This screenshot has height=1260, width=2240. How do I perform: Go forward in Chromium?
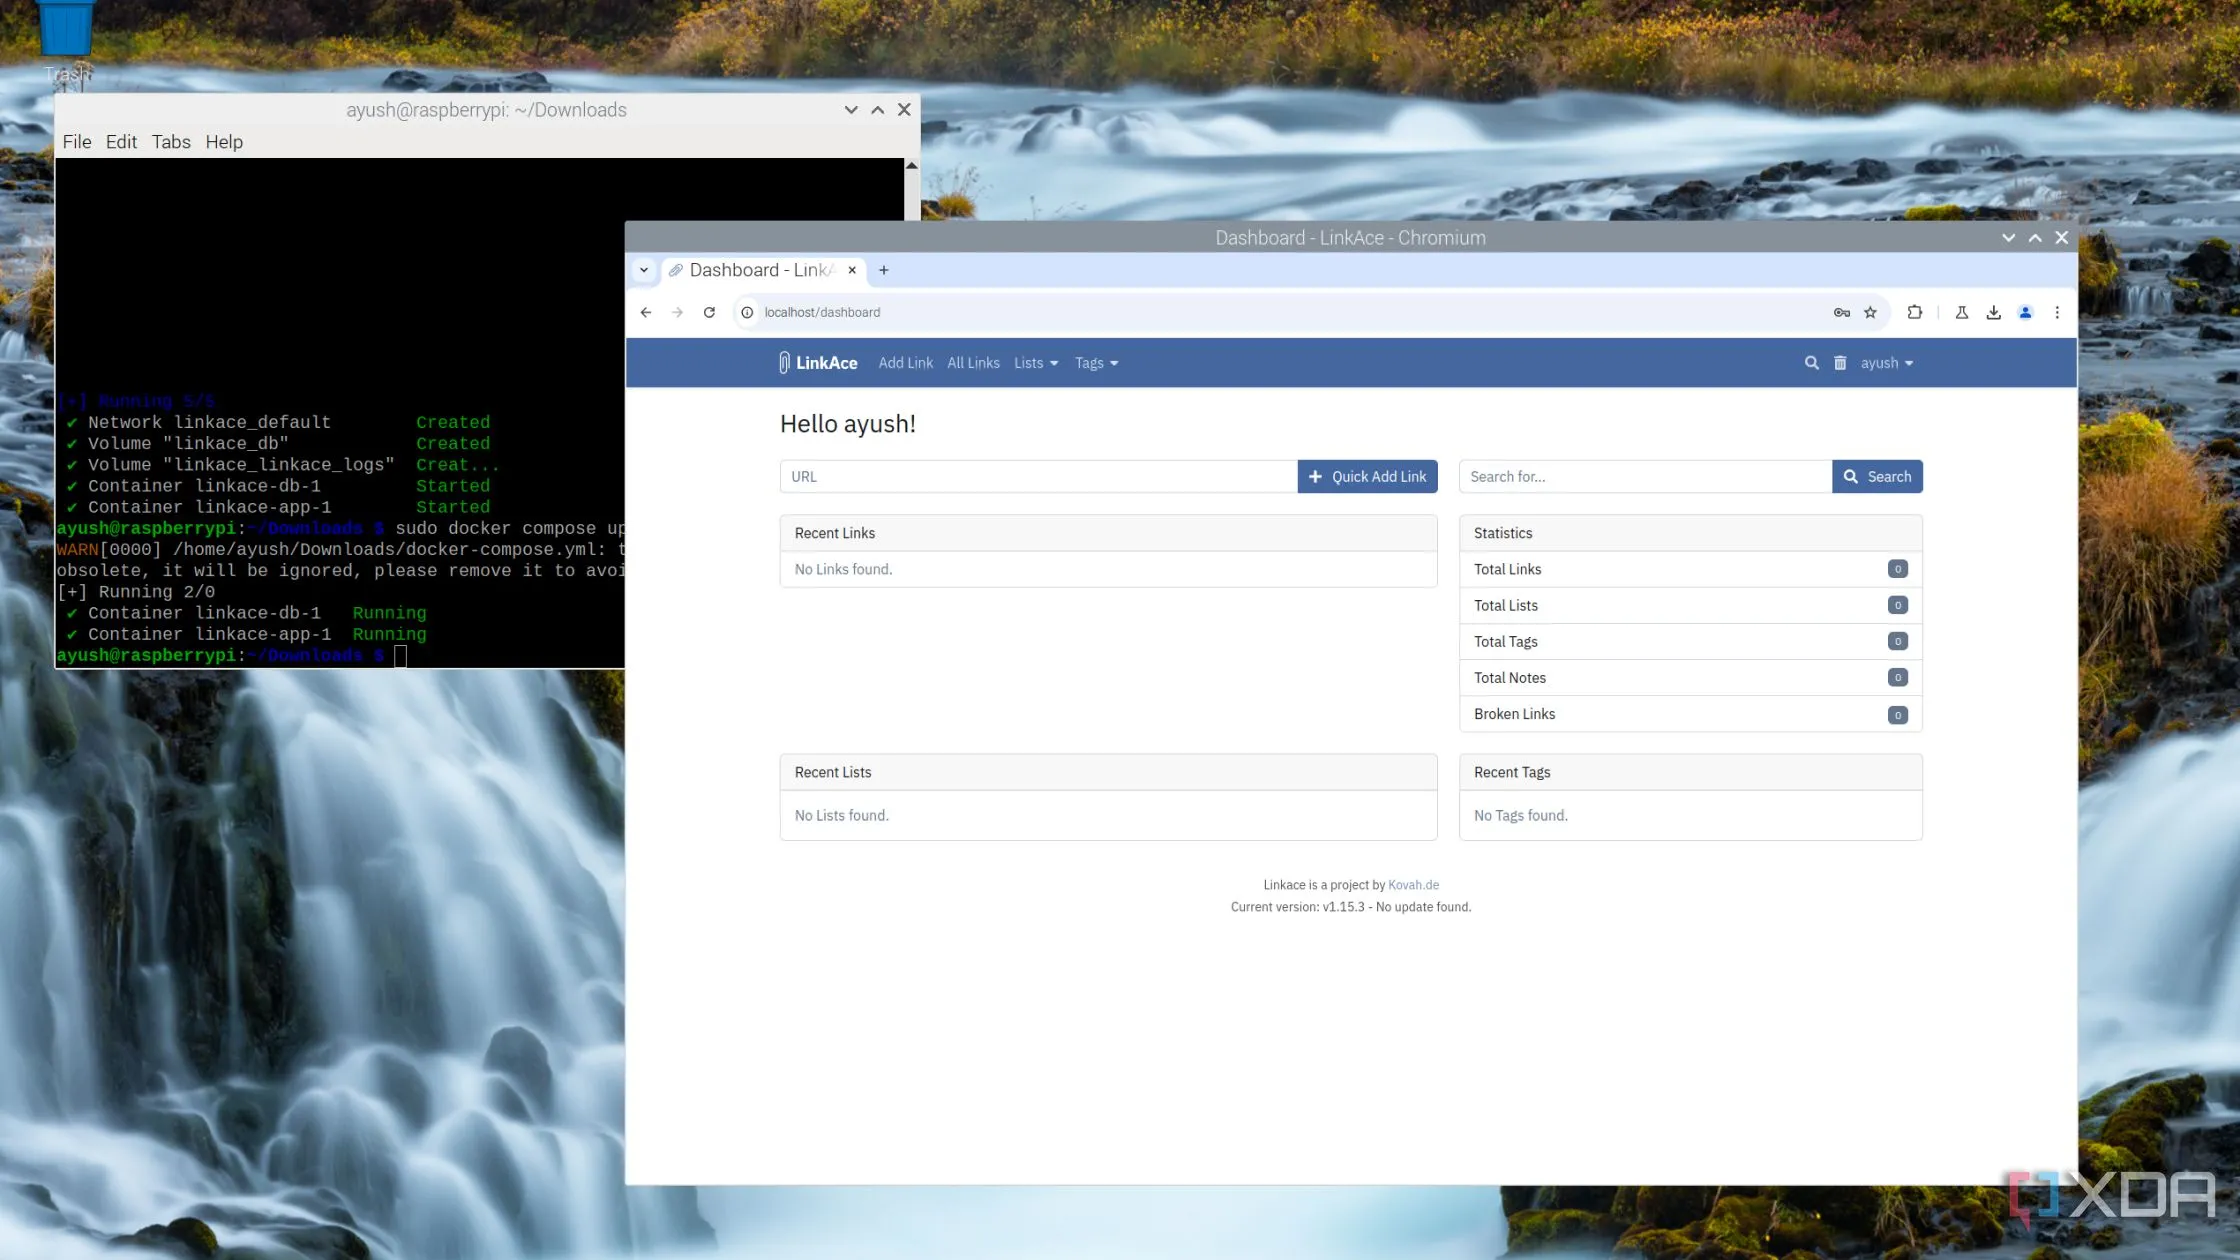(678, 312)
